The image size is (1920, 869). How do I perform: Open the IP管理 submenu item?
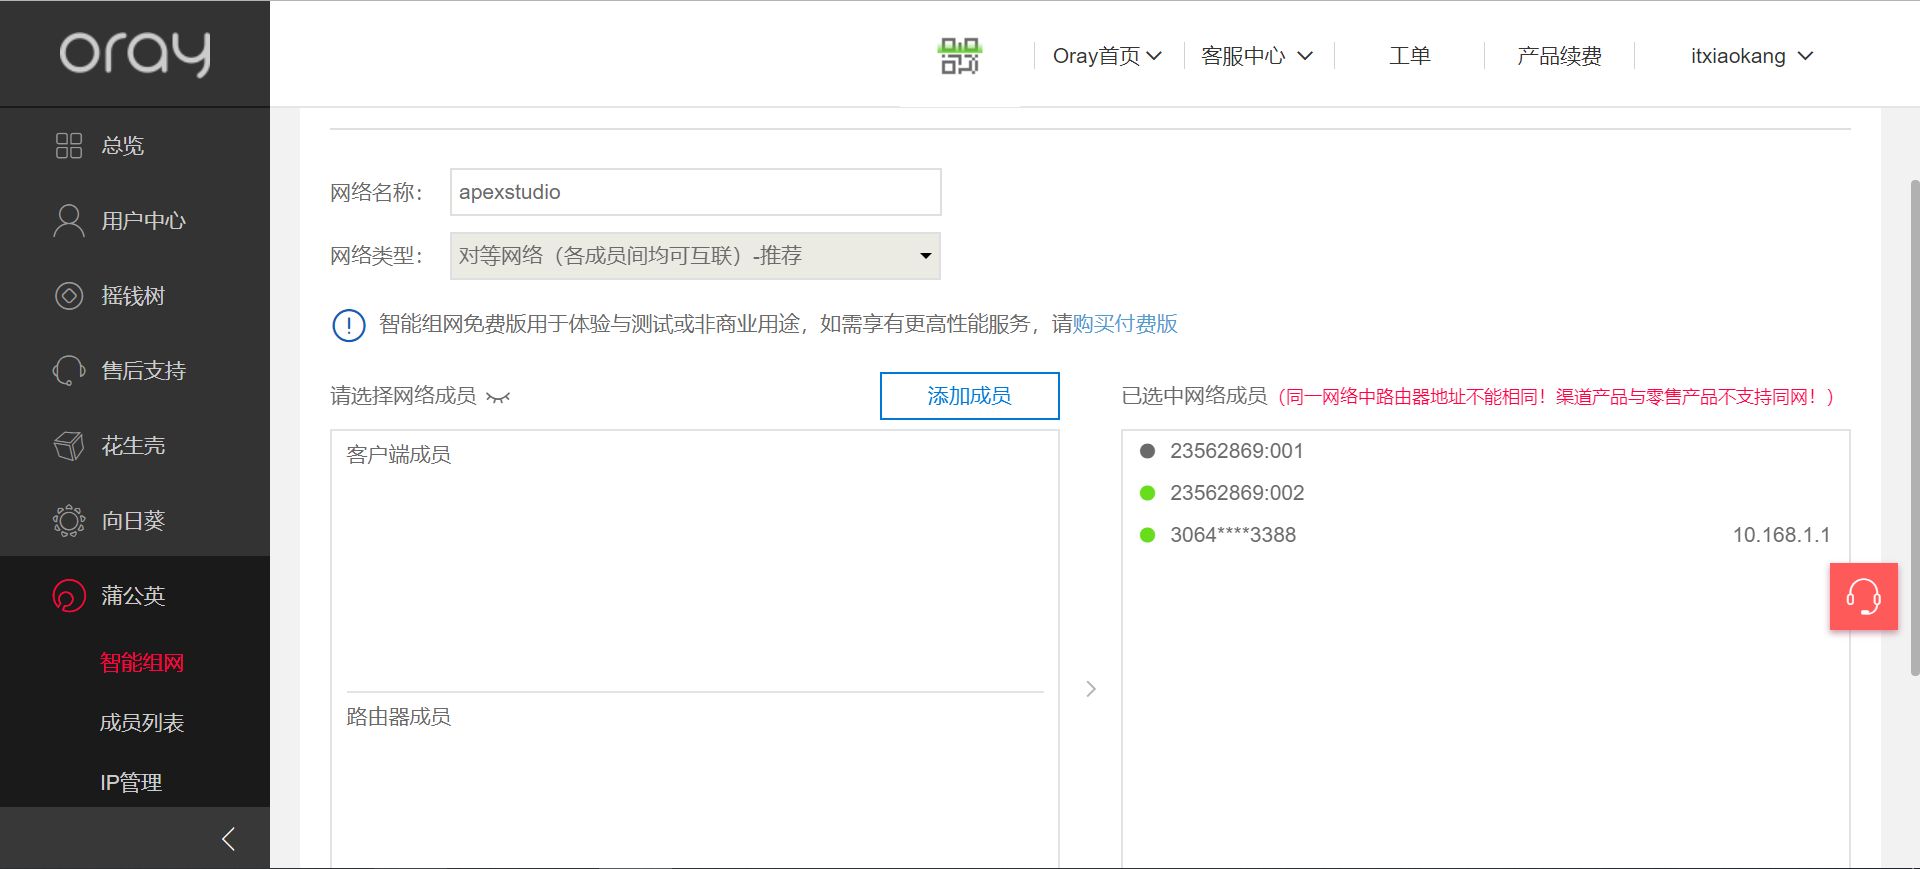[x=131, y=783]
